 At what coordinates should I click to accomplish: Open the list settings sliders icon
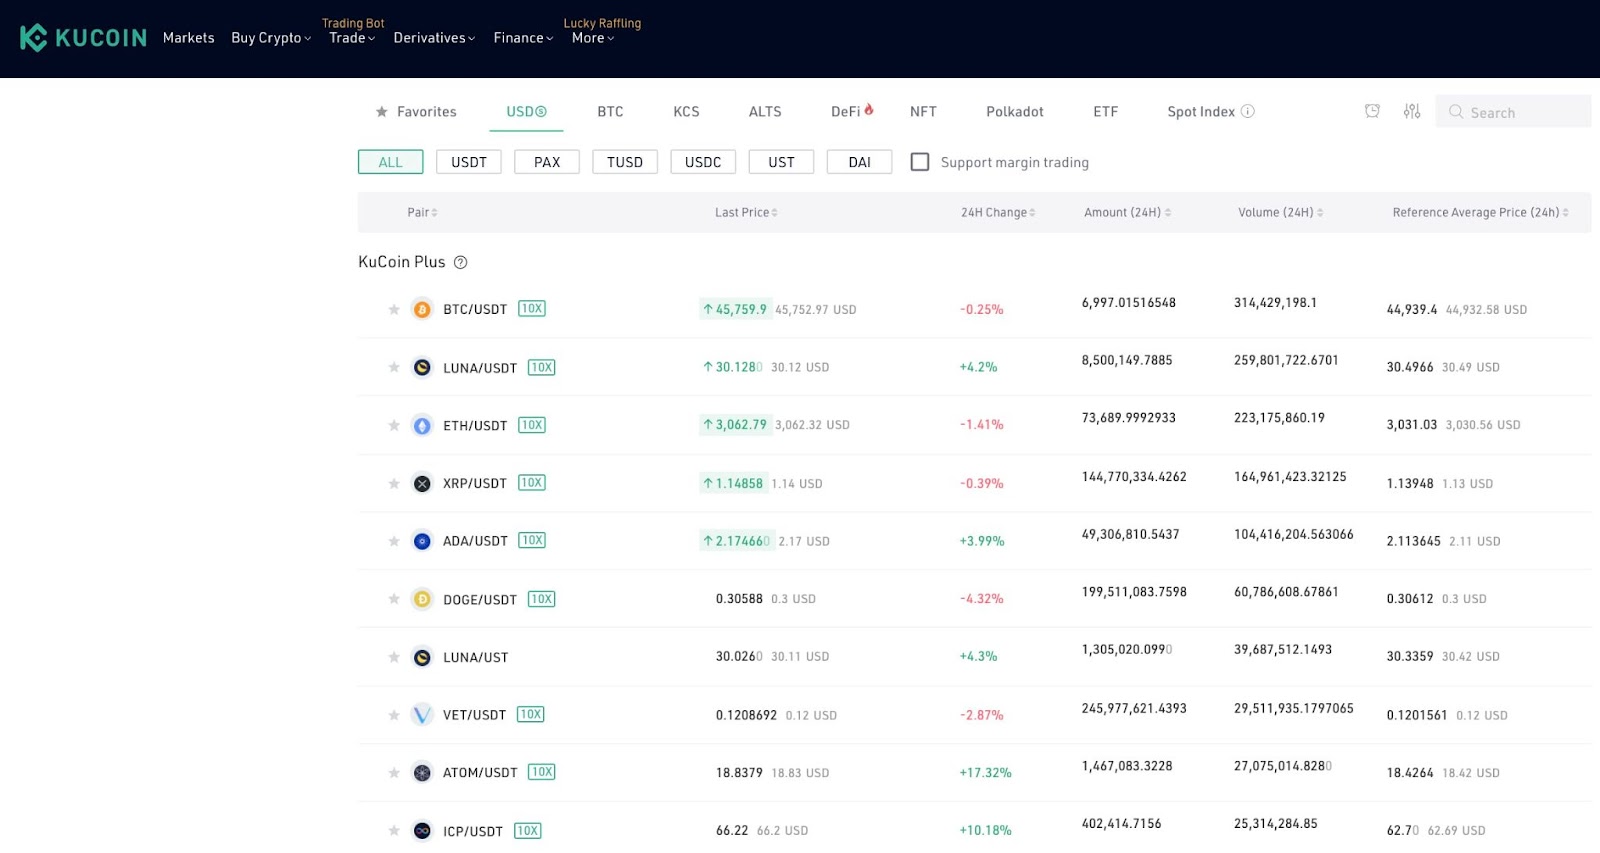point(1411,111)
